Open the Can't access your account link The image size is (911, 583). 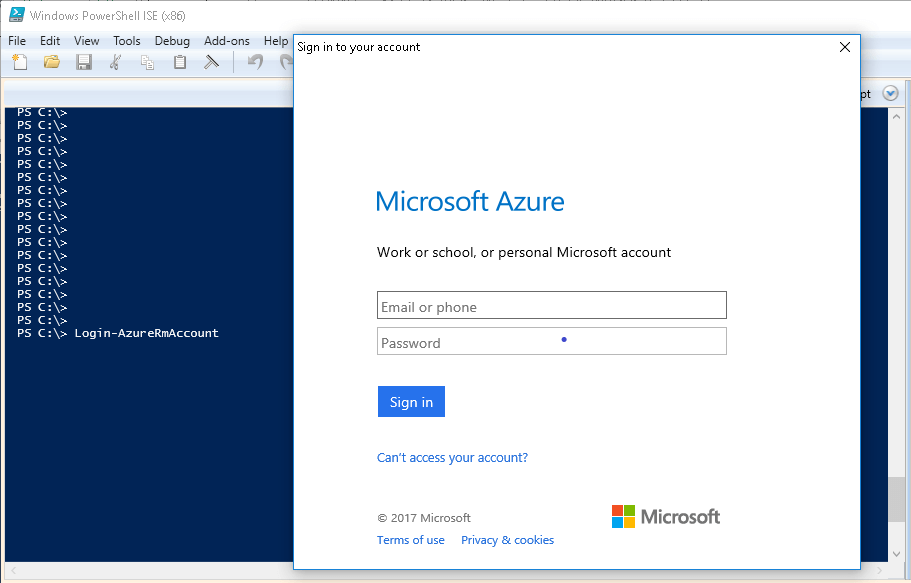(x=453, y=457)
